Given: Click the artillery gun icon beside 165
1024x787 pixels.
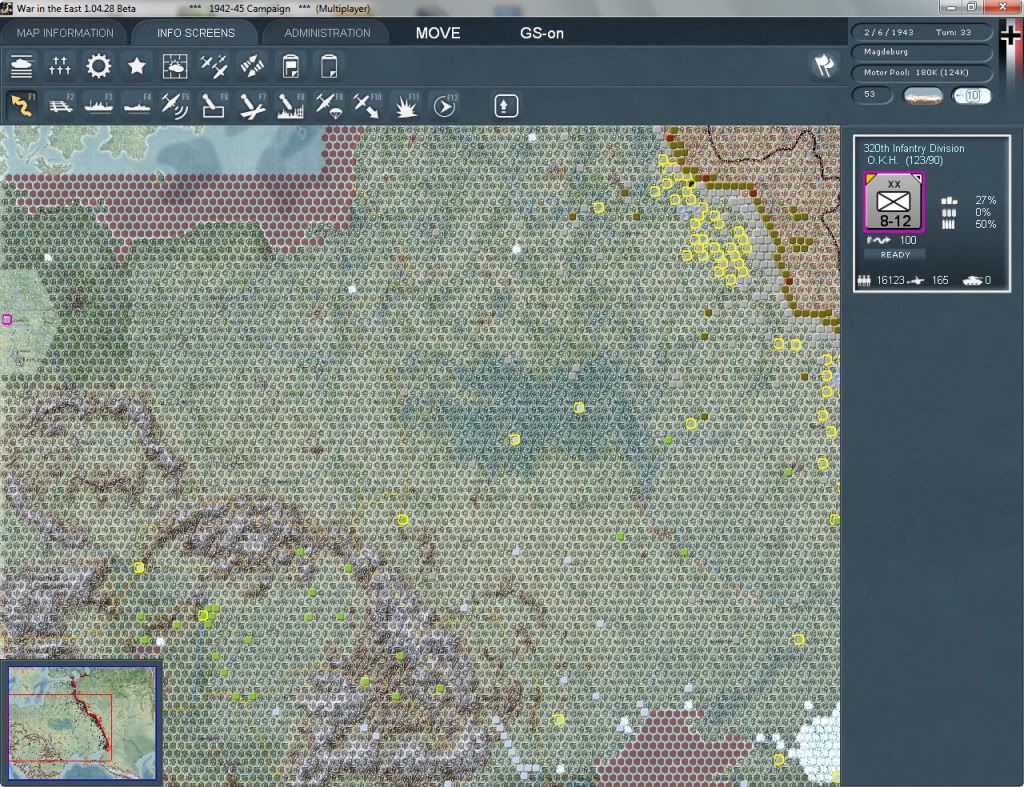Looking at the screenshot, I should click(x=916, y=281).
